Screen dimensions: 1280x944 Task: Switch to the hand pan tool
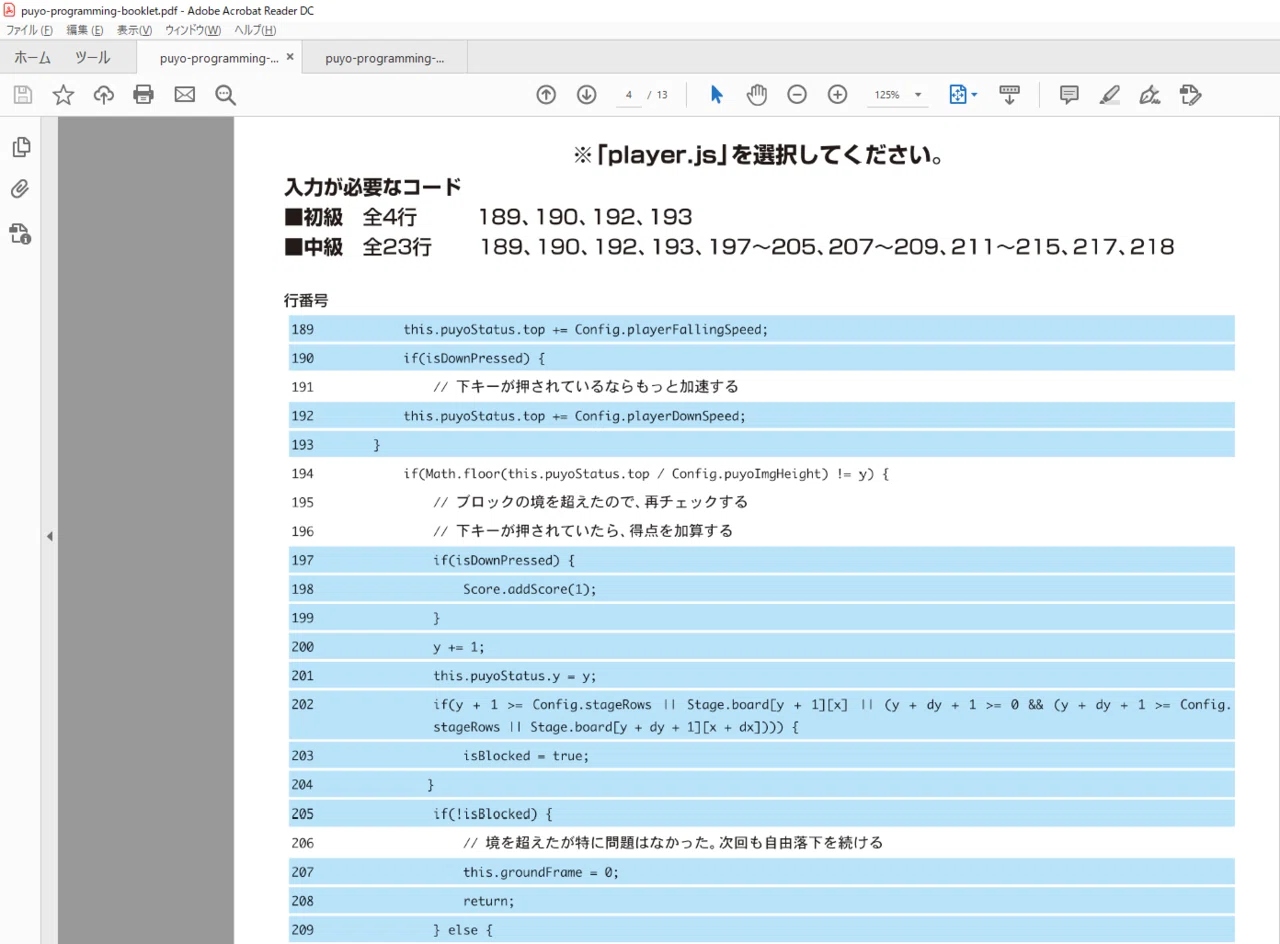757,95
